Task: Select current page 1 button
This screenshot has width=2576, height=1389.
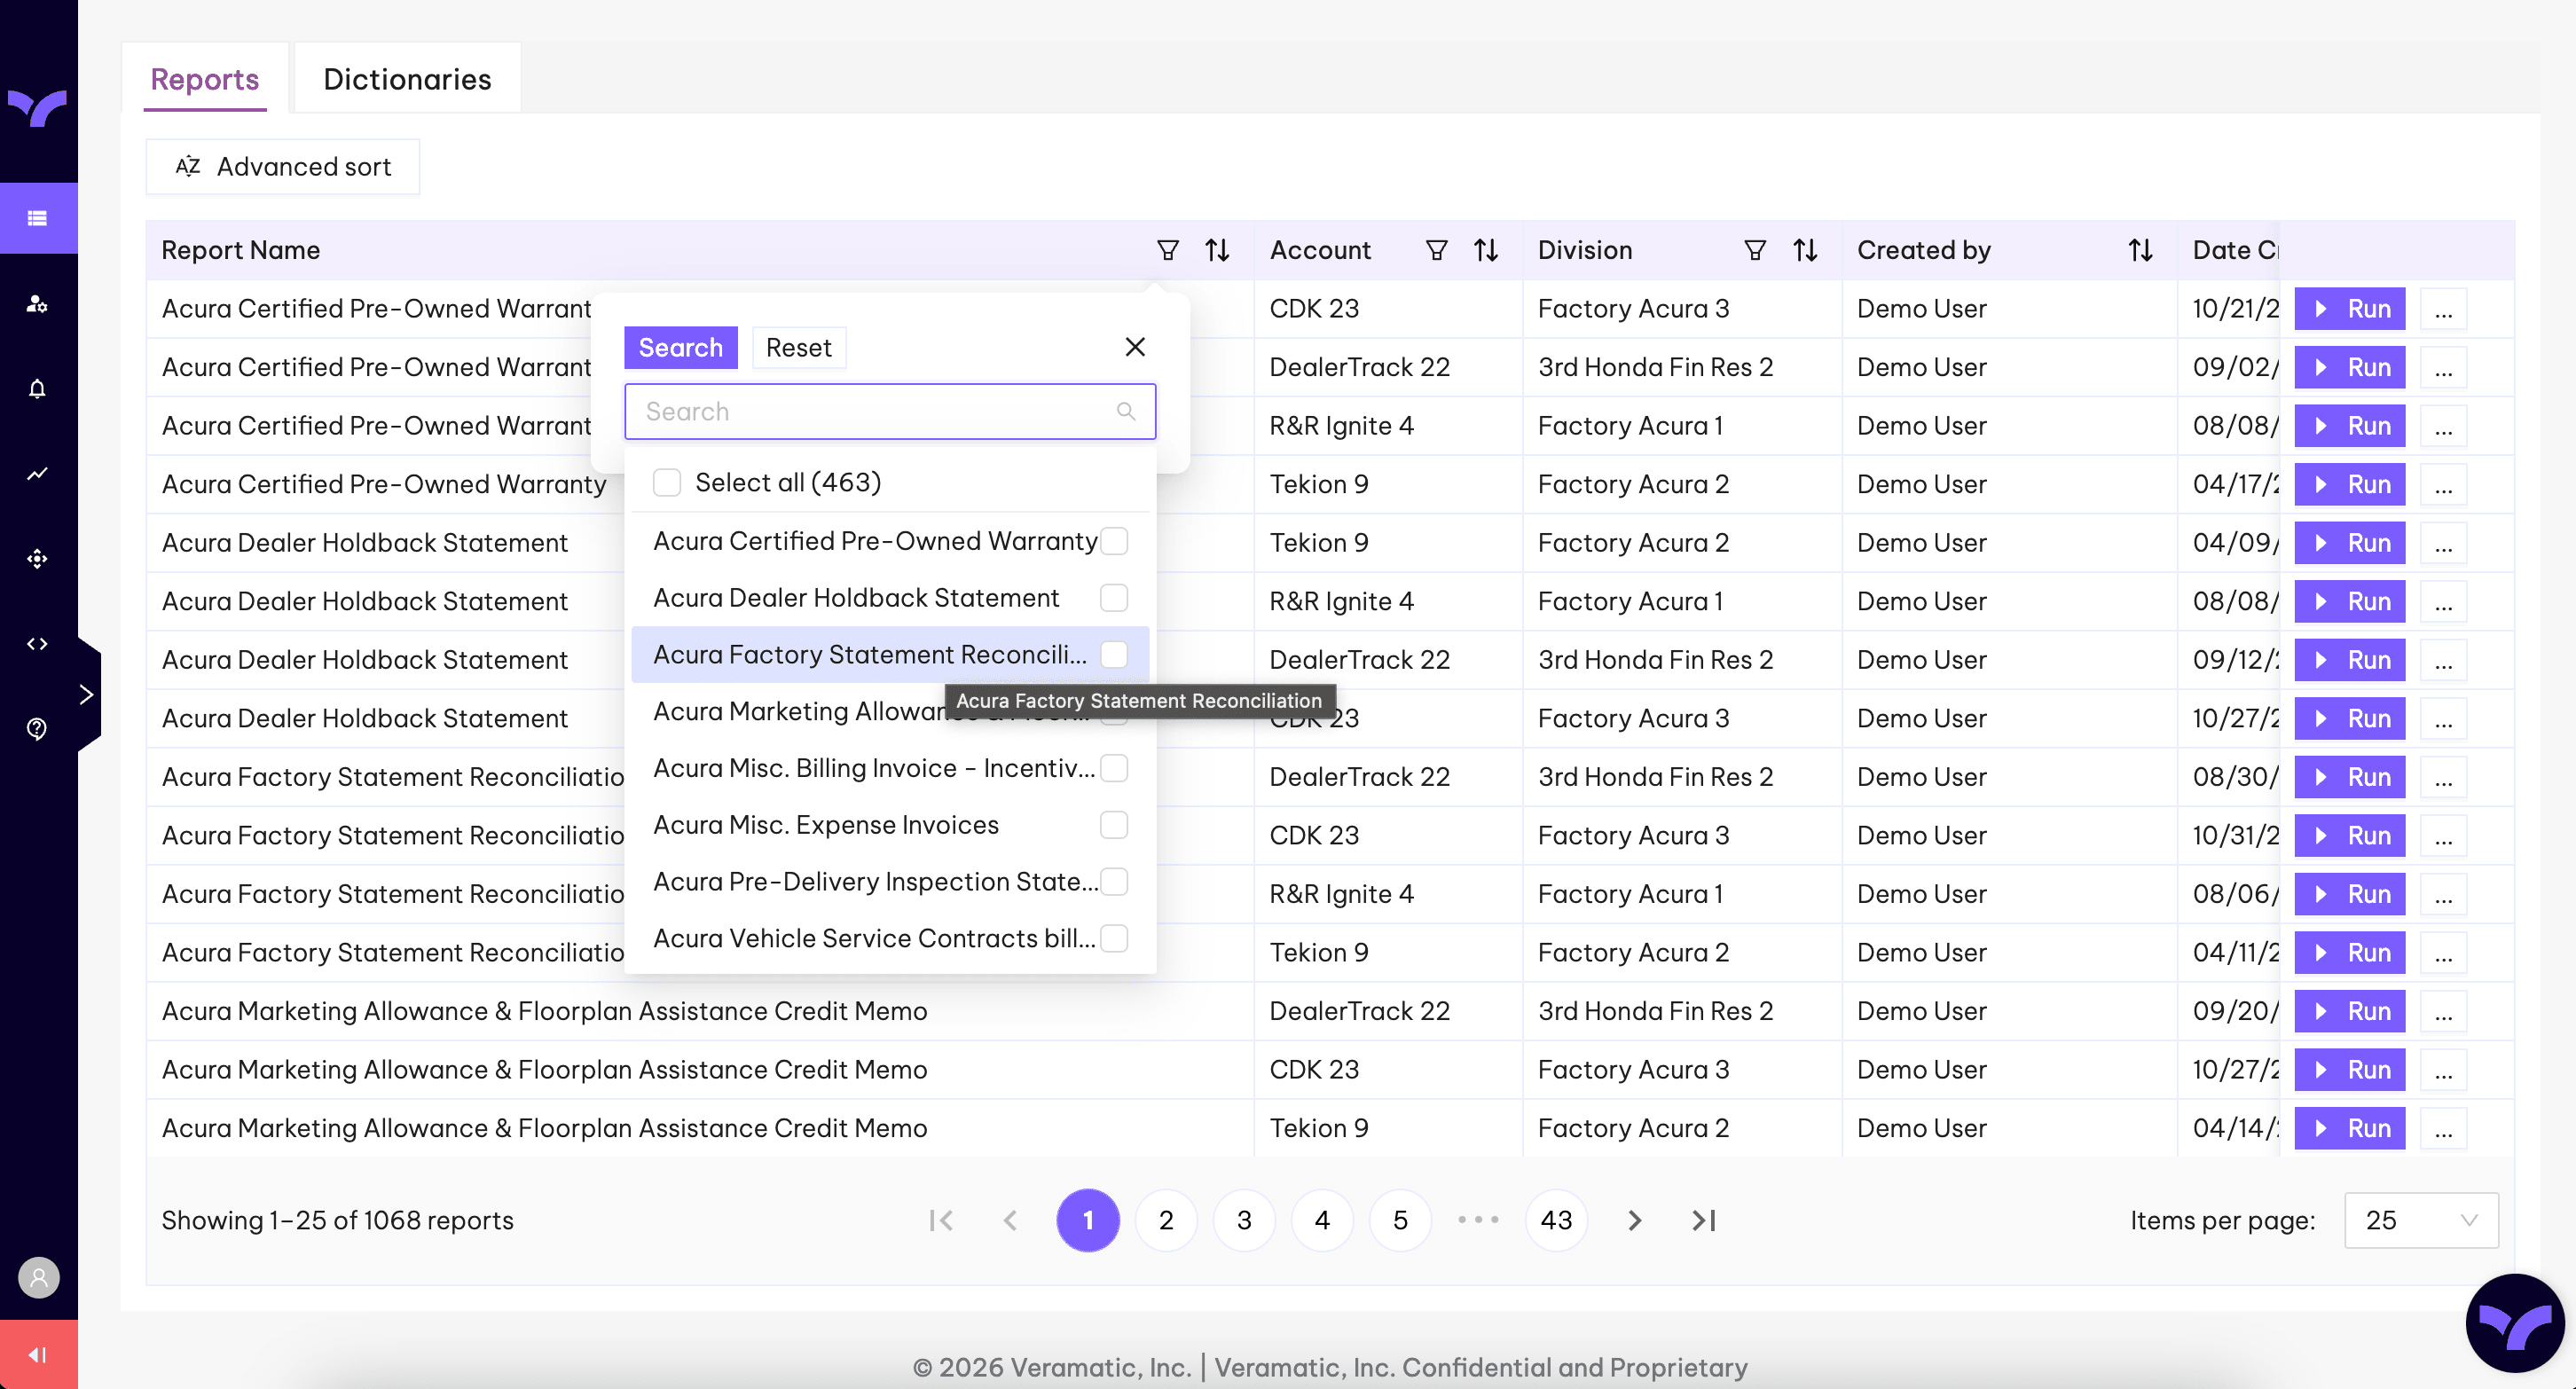Action: (1088, 1220)
